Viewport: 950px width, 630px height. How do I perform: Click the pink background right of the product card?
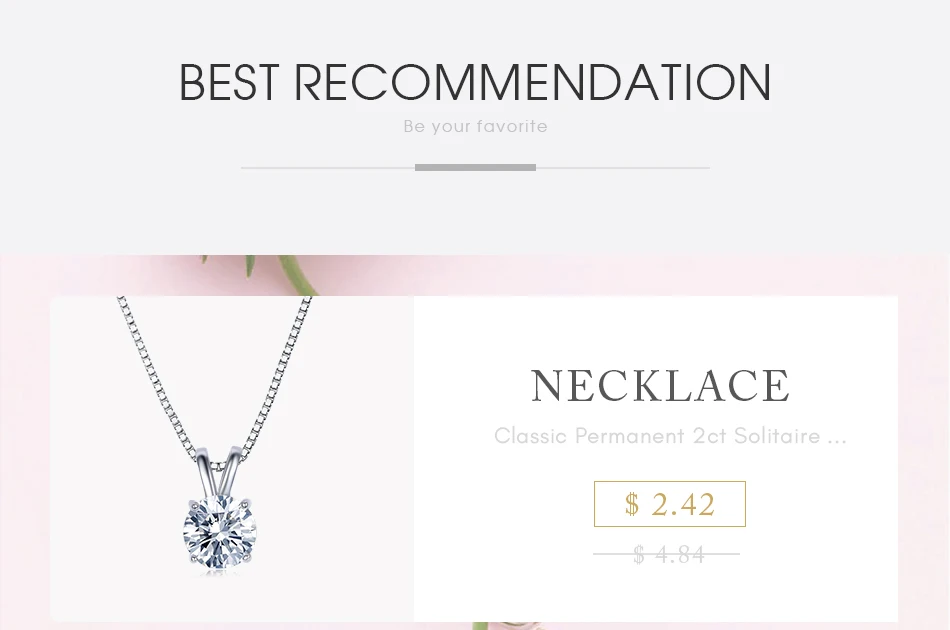point(923,459)
